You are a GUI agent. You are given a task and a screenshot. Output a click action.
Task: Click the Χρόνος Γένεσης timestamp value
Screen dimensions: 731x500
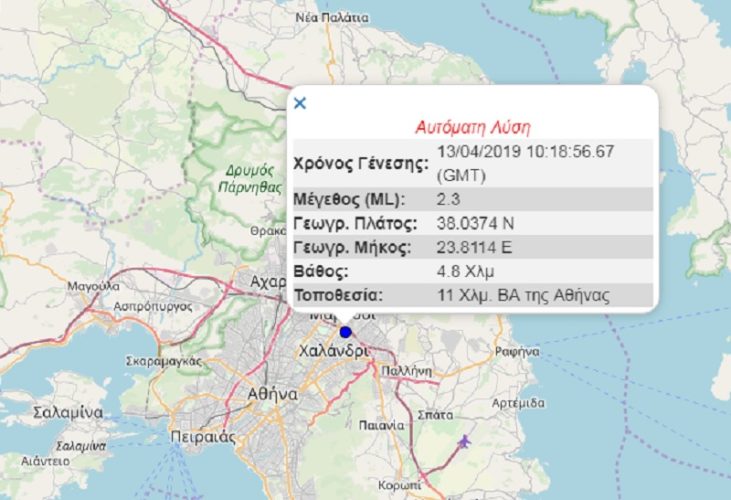(540, 161)
